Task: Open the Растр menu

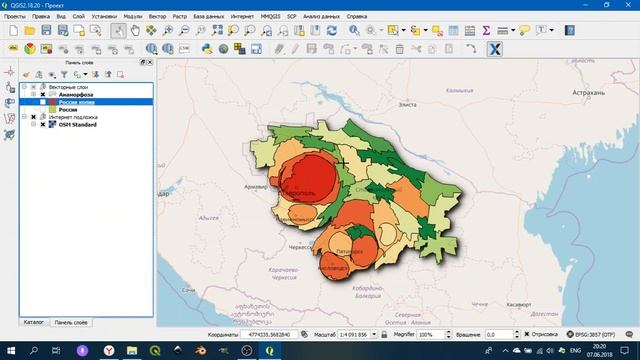Action: coord(180,16)
